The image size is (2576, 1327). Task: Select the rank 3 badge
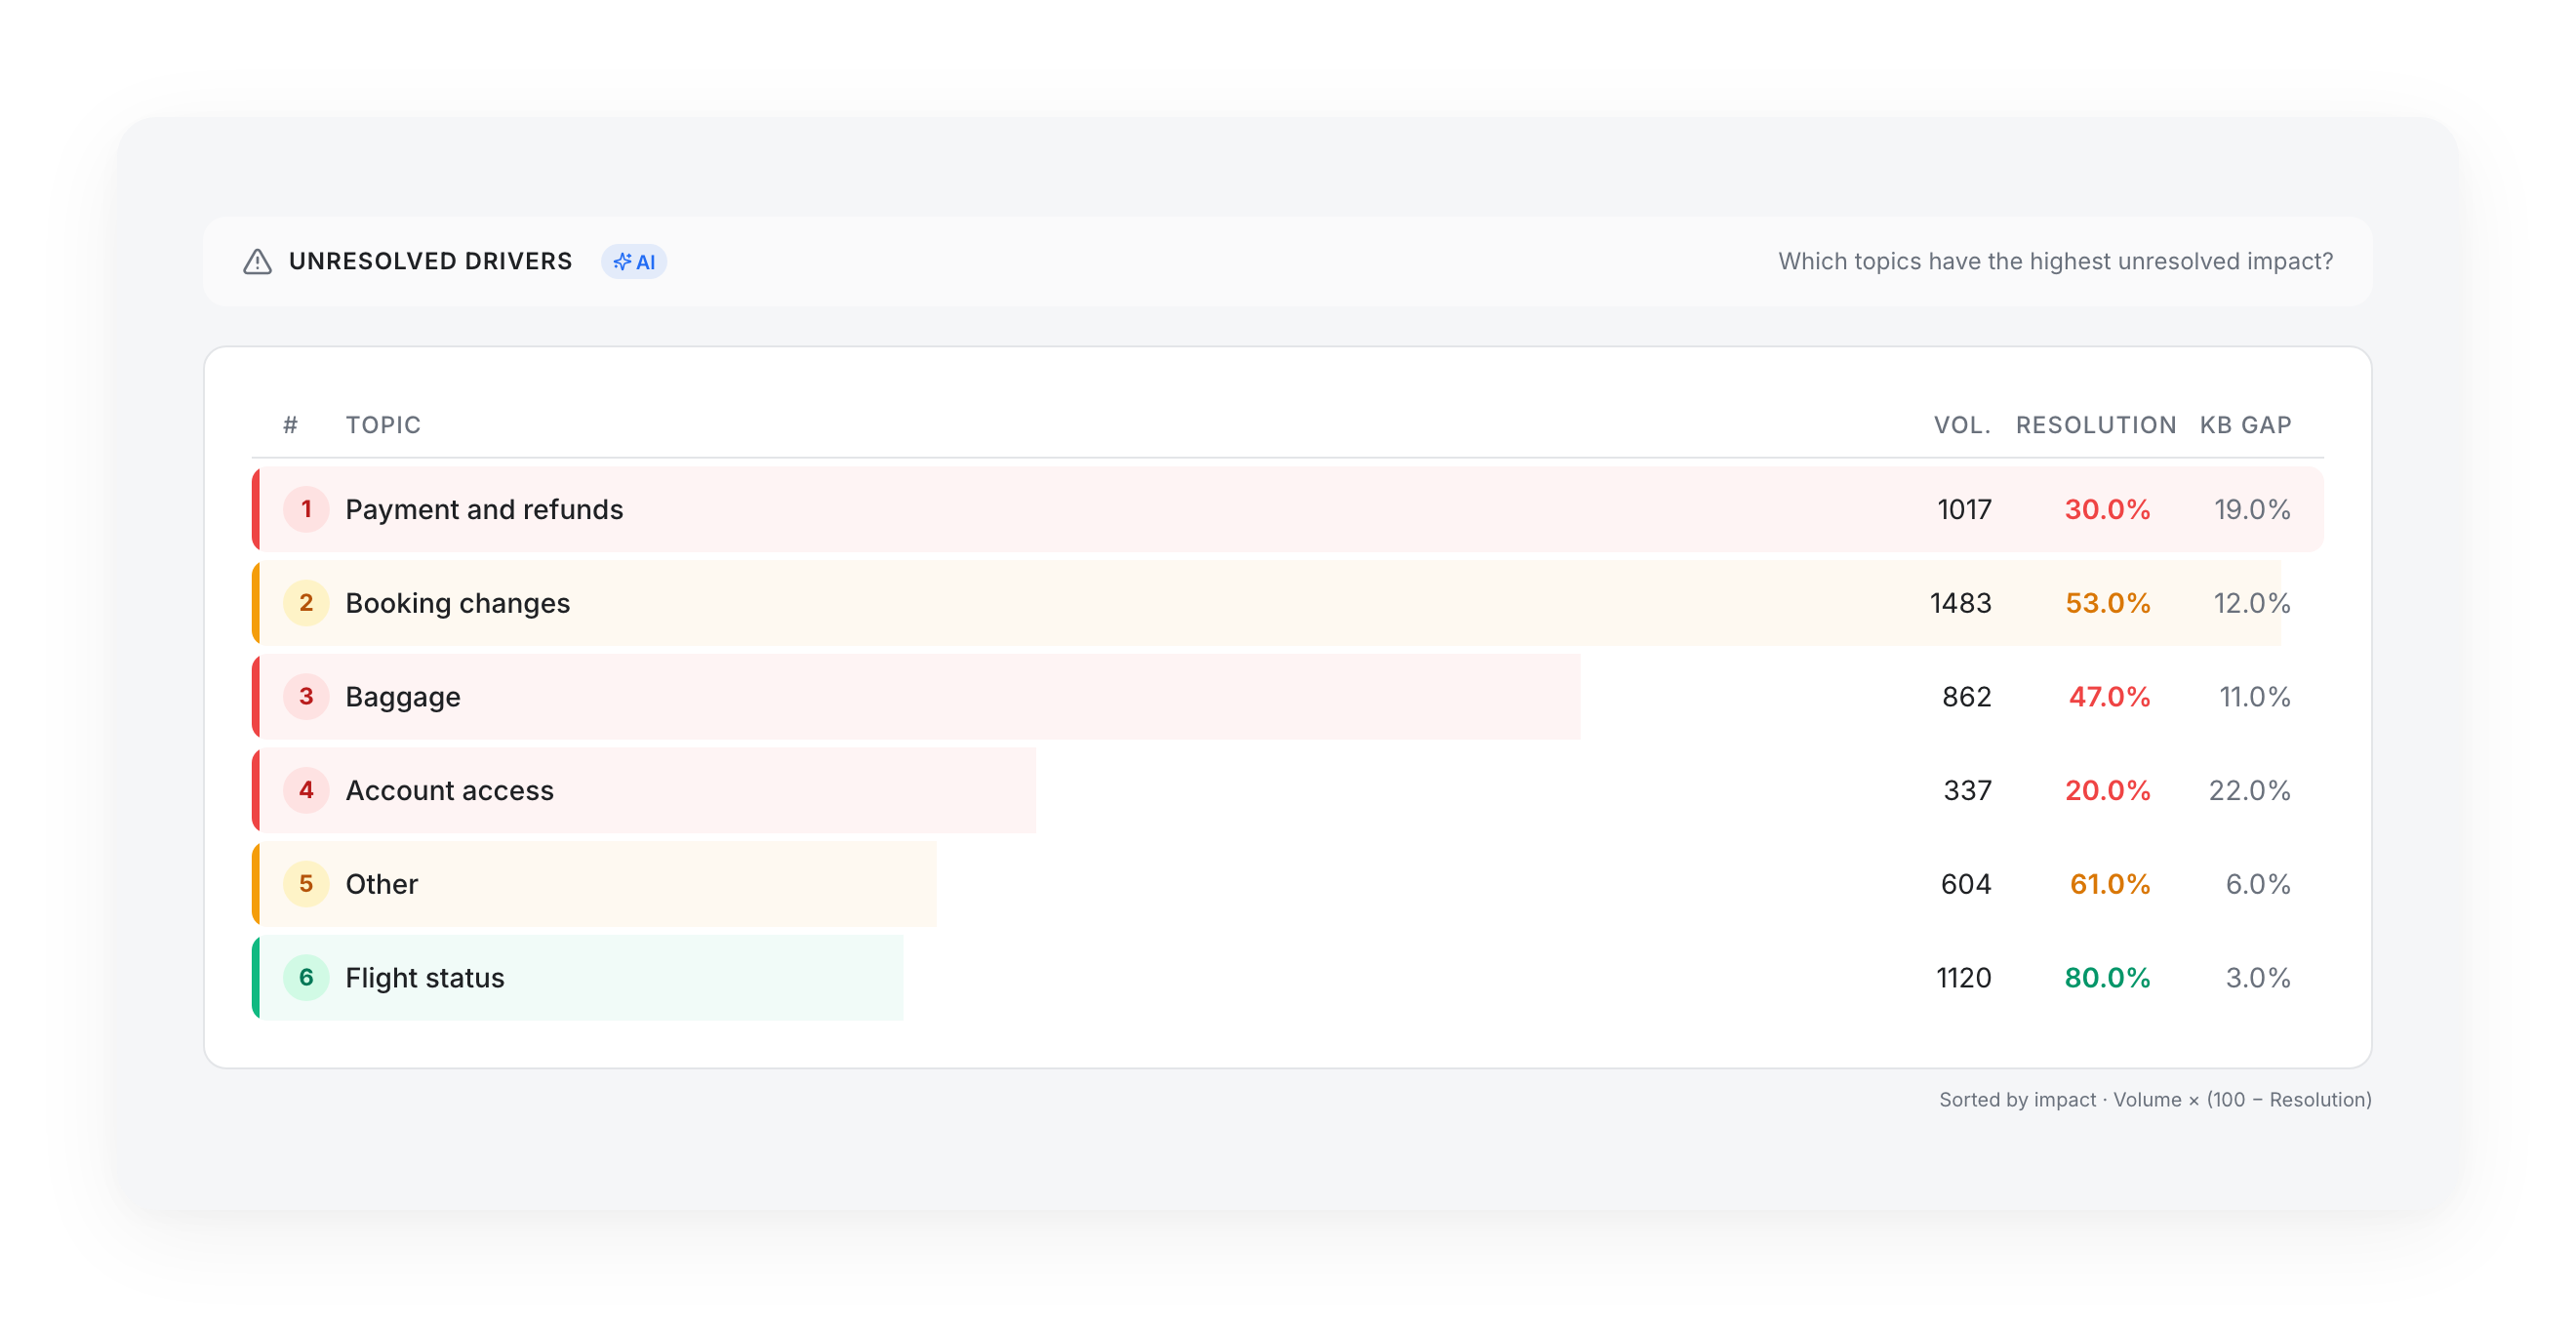click(x=306, y=697)
